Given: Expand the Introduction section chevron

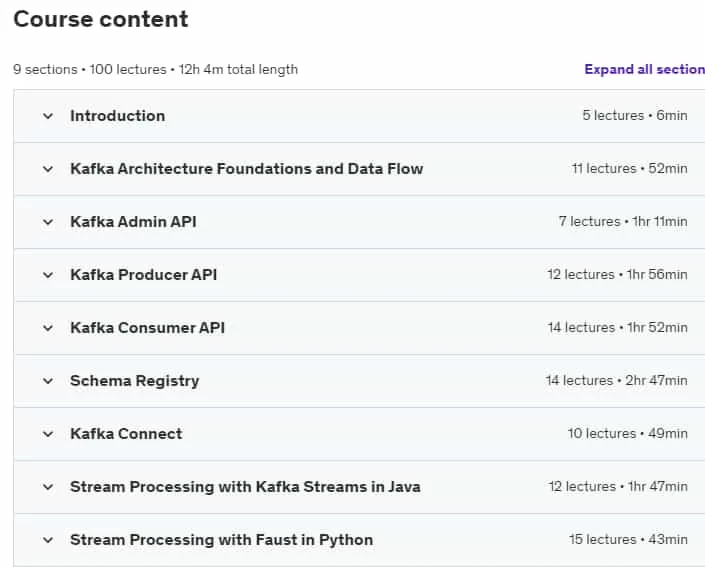Looking at the screenshot, I should click(x=48, y=116).
